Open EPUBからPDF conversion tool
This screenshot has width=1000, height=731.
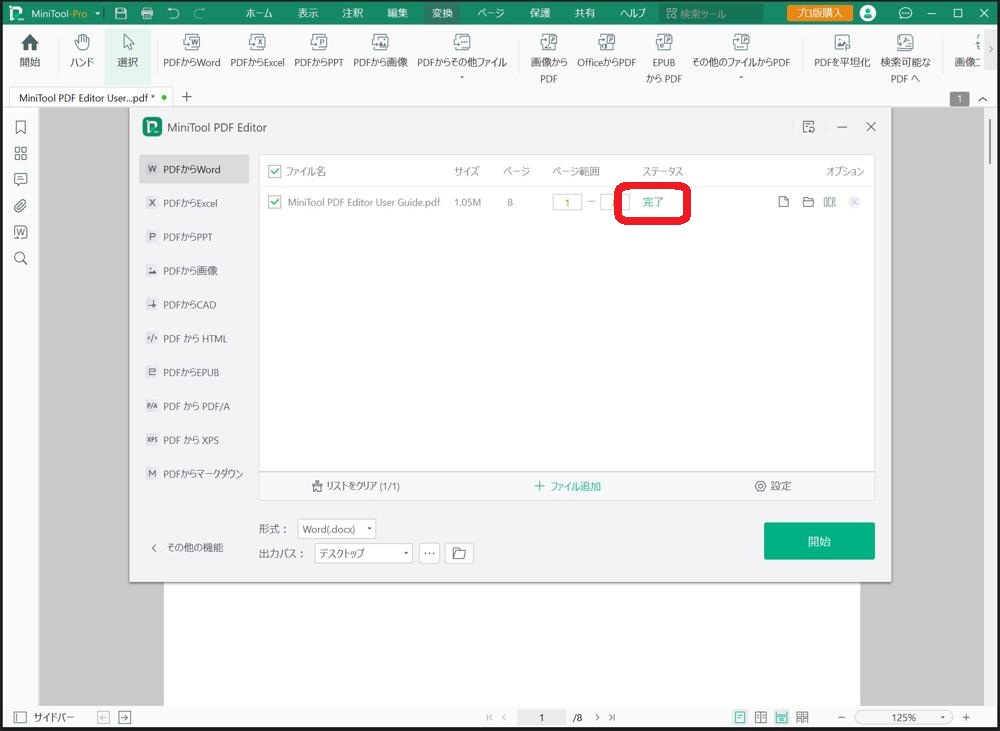664,59
